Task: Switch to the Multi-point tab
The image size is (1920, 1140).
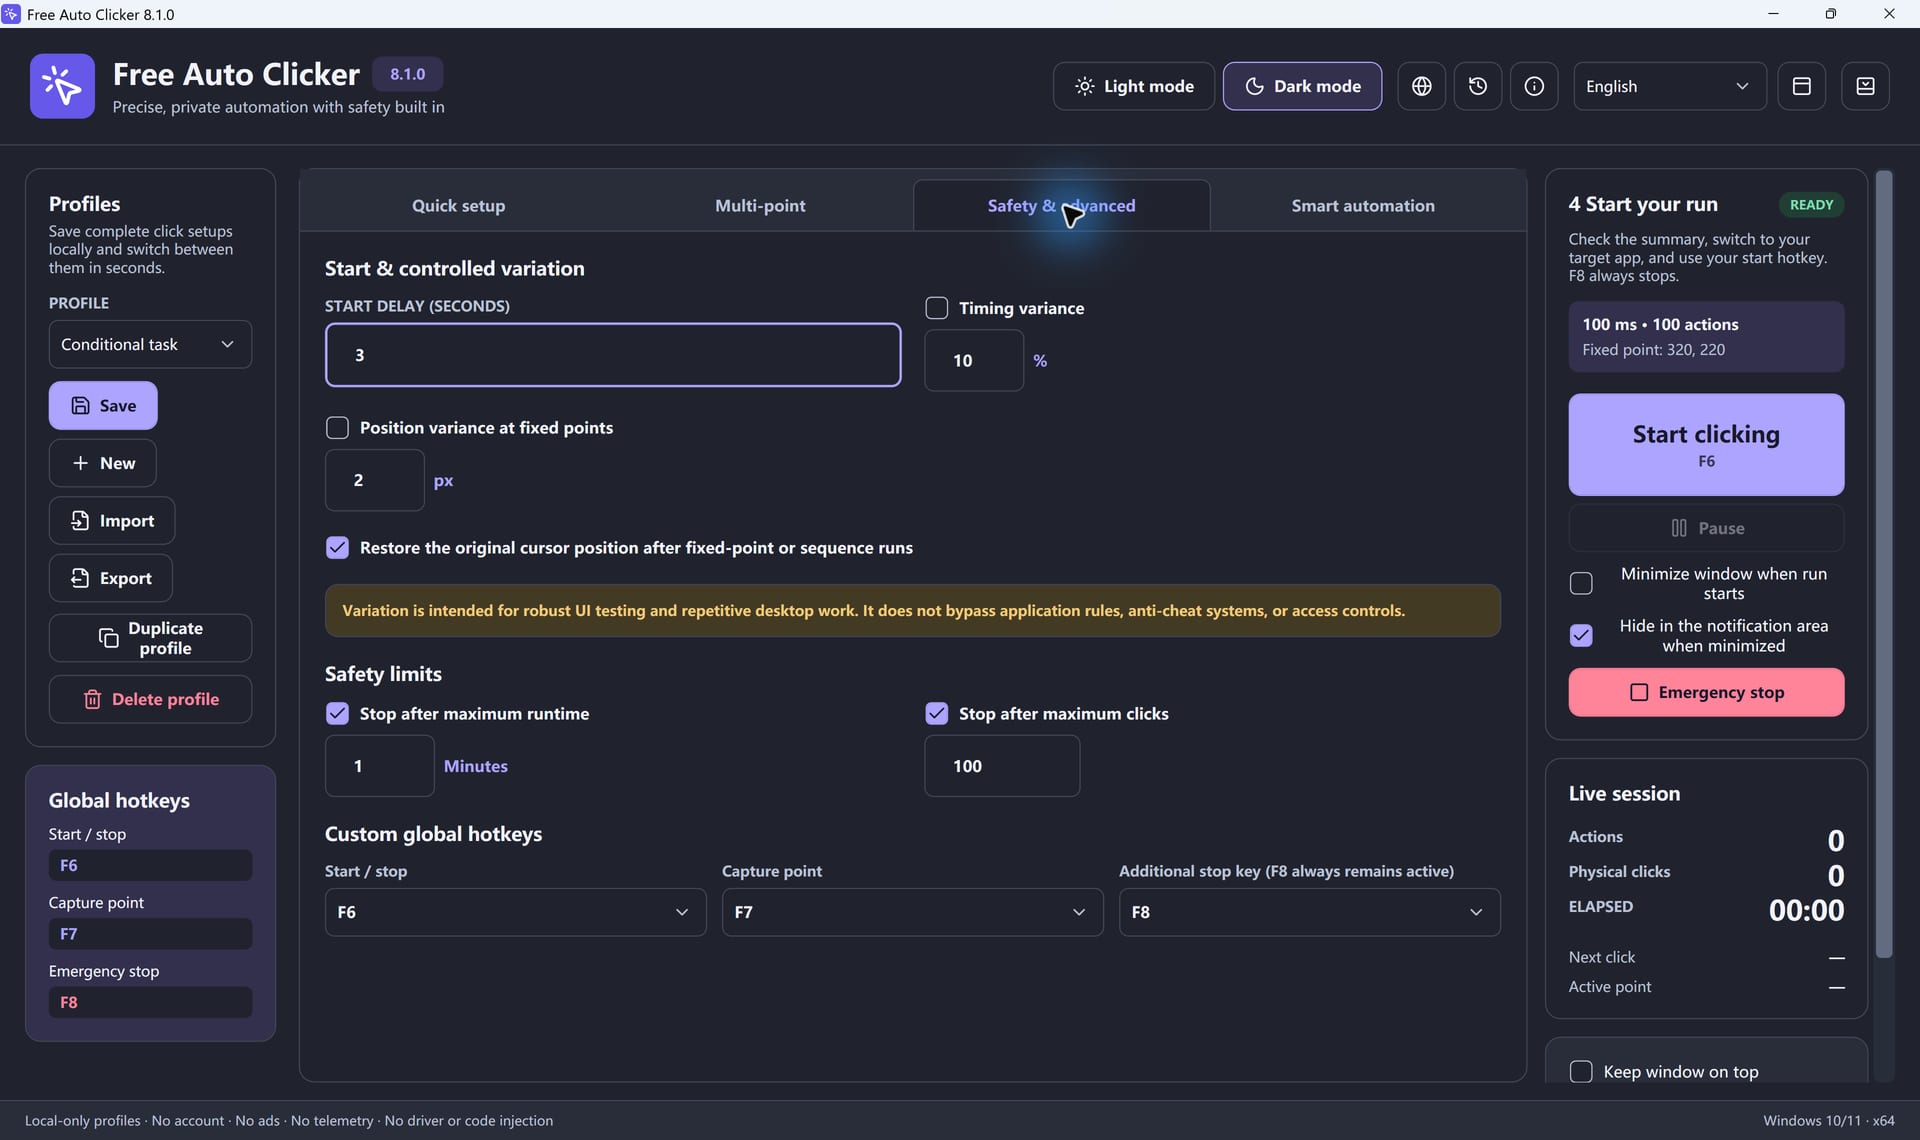Action: pos(760,205)
